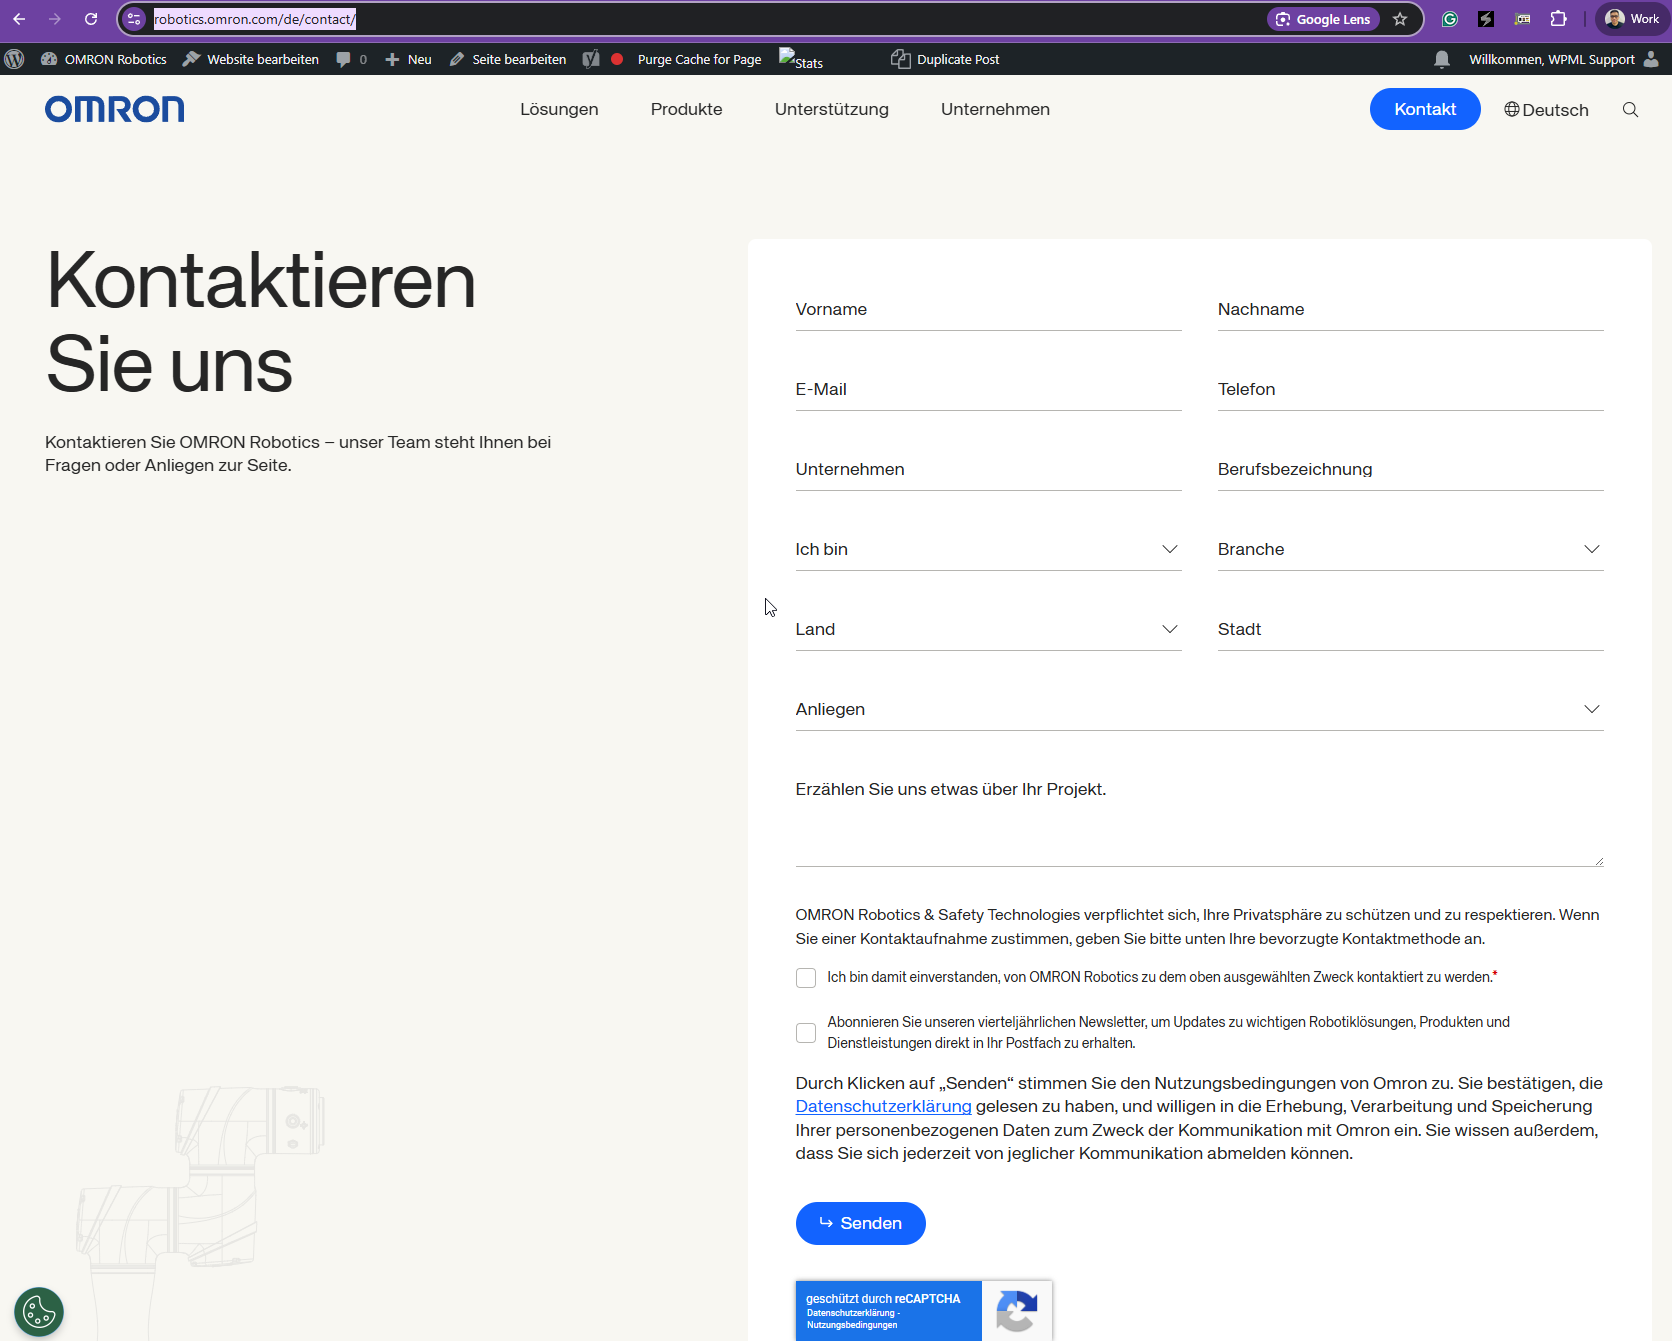This screenshot has width=1672, height=1341.
Task: Open the Work profile avatar
Action: pyautogui.click(x=1632, y=19)
